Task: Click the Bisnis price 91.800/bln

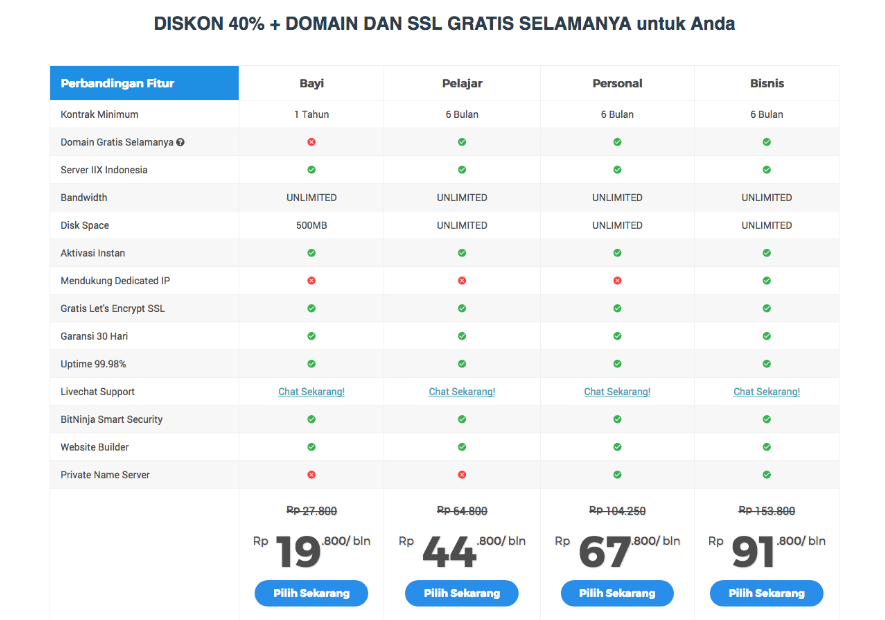Action: [x=766, y=551]
